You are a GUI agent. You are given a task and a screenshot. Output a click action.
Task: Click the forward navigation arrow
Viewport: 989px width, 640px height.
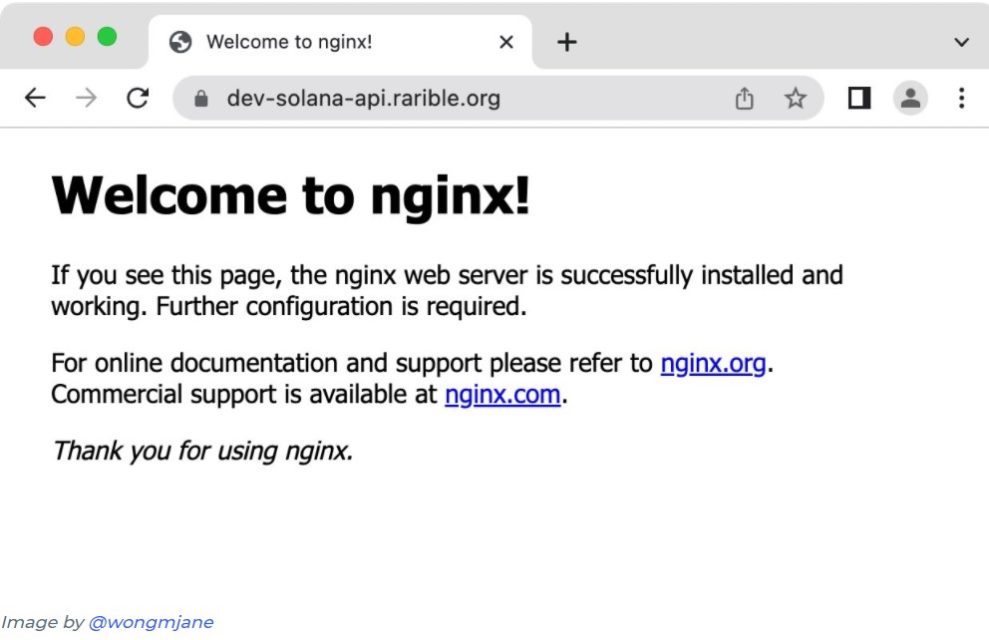86,98
